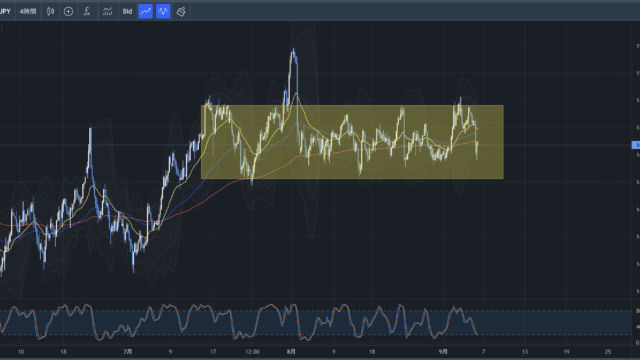Switch the Bid price setting

point(127,11)
